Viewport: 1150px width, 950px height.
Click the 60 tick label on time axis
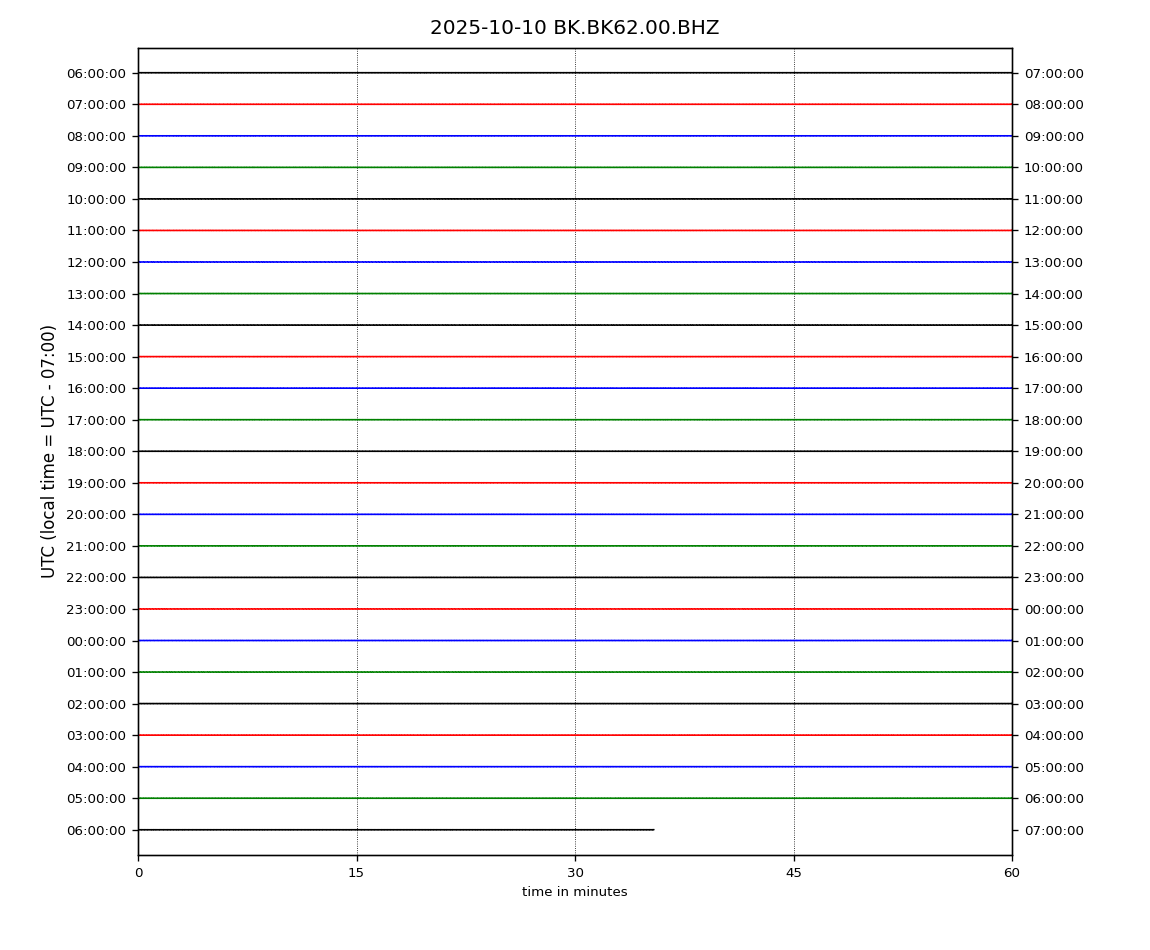[x=1012, y=873]
